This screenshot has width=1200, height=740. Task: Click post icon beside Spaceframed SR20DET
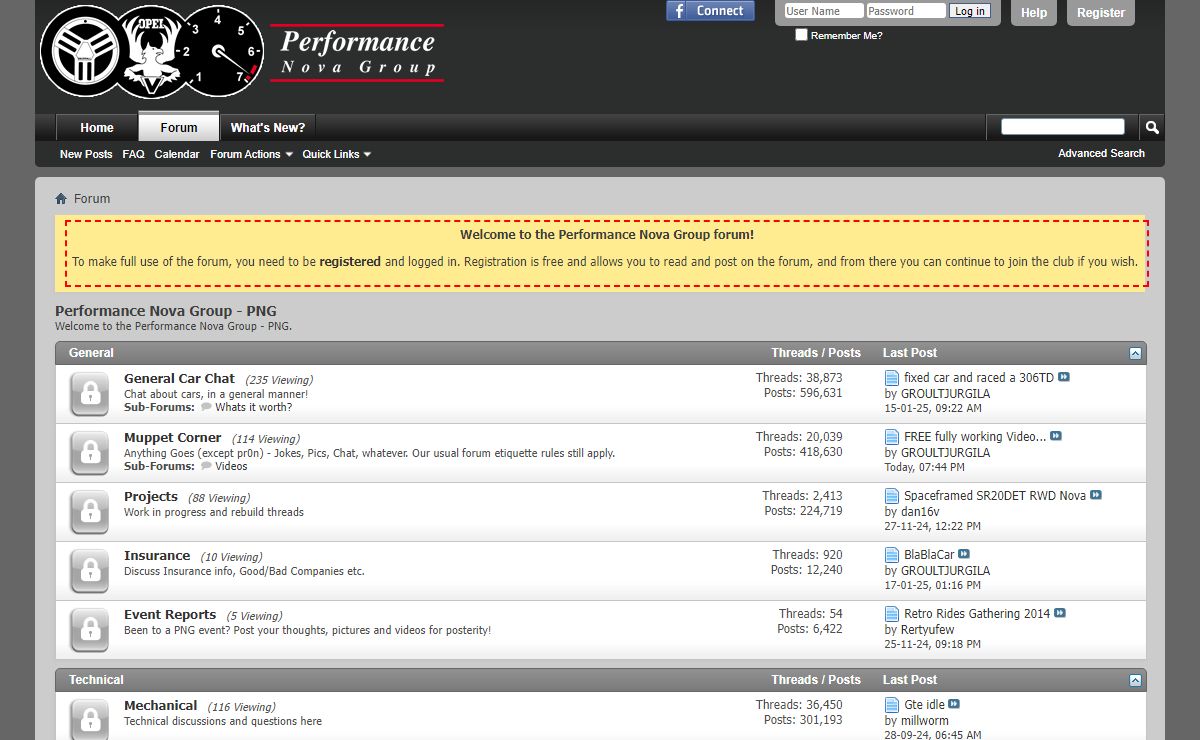pyautogui.click(x=892, y=496)
